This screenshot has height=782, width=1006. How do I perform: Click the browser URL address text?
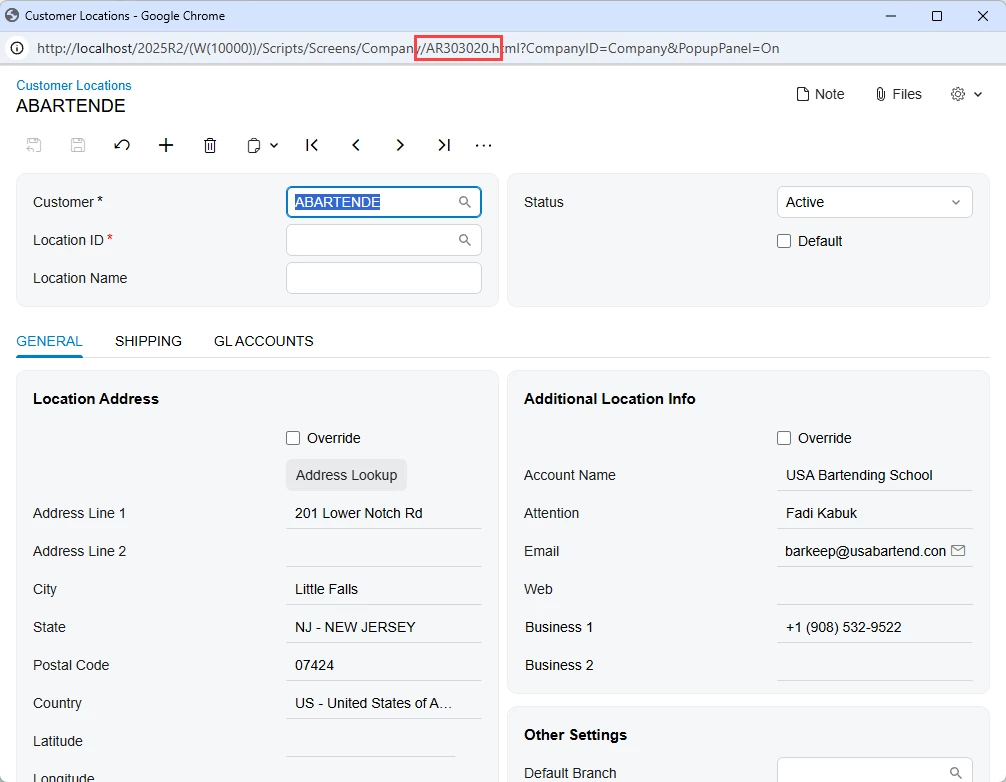pyautogui.click(x=408, y=48)
